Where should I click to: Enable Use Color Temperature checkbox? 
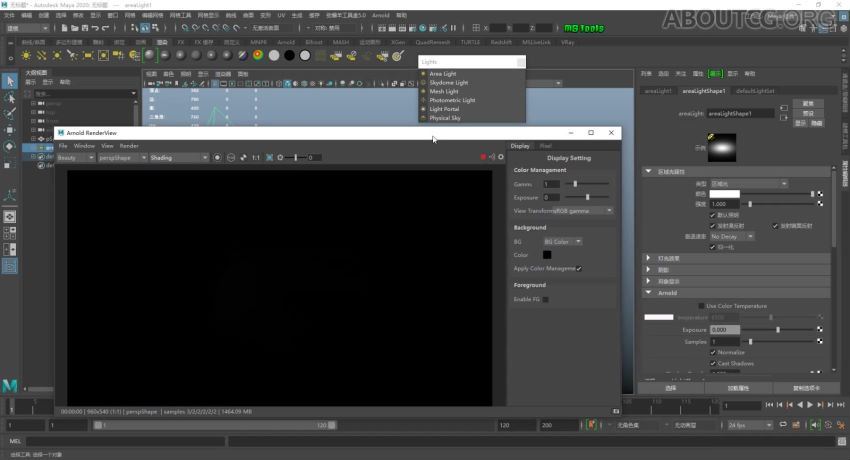pos(701,306)
